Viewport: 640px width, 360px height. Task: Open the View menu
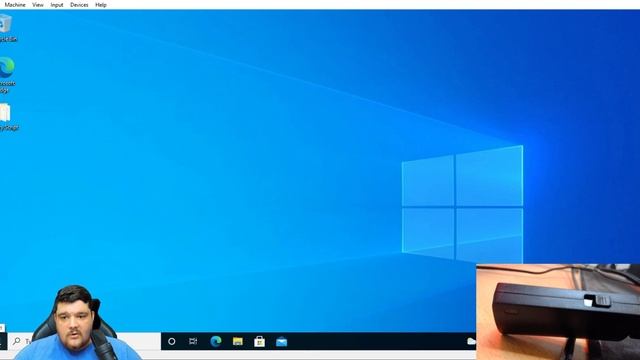pyautogui.click(x=38, y=5)
